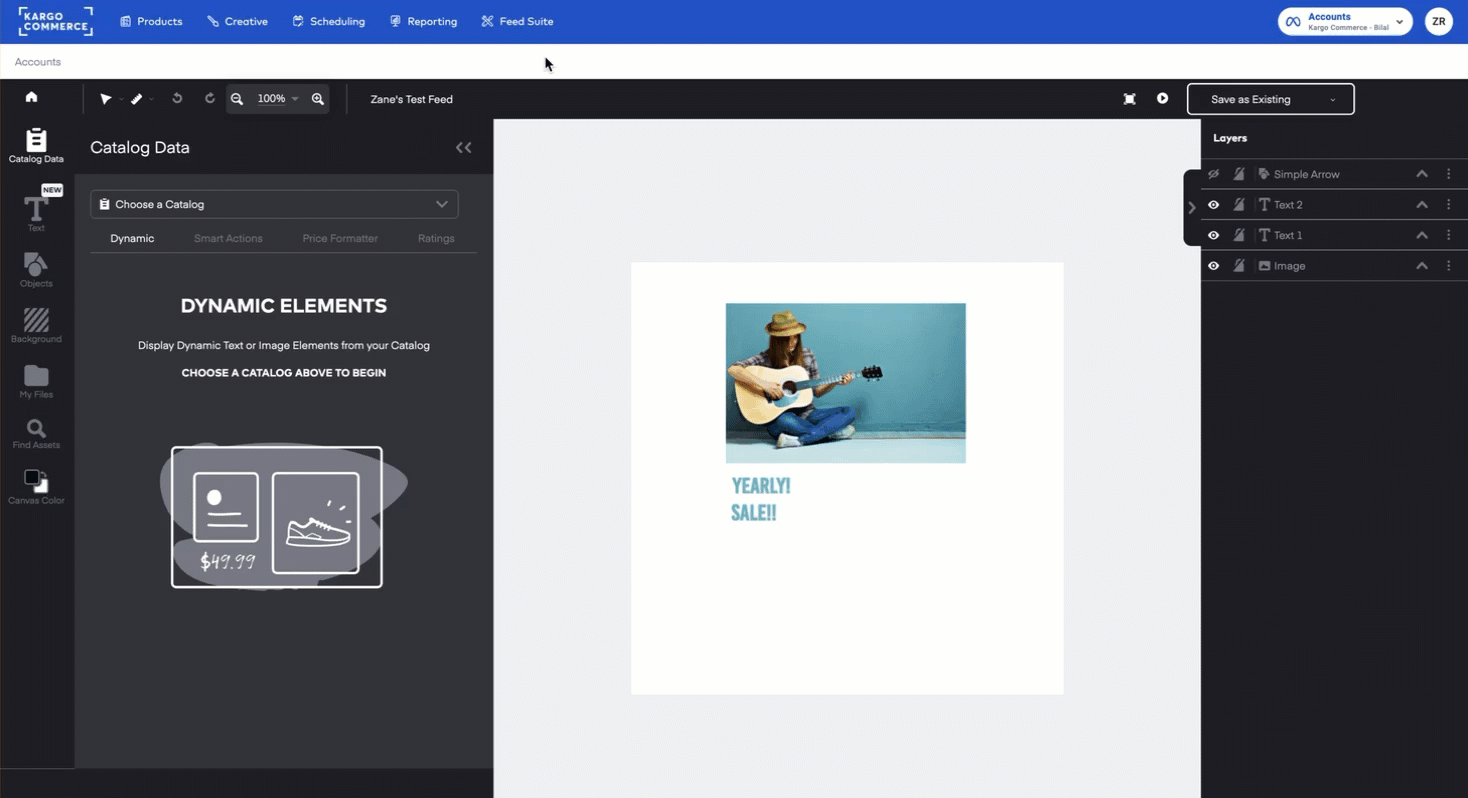Image resolution: width=1468 pixels, height=798 pixels.
Task: Open the Scheduling menu in the top bar
Action: point(329,21)
